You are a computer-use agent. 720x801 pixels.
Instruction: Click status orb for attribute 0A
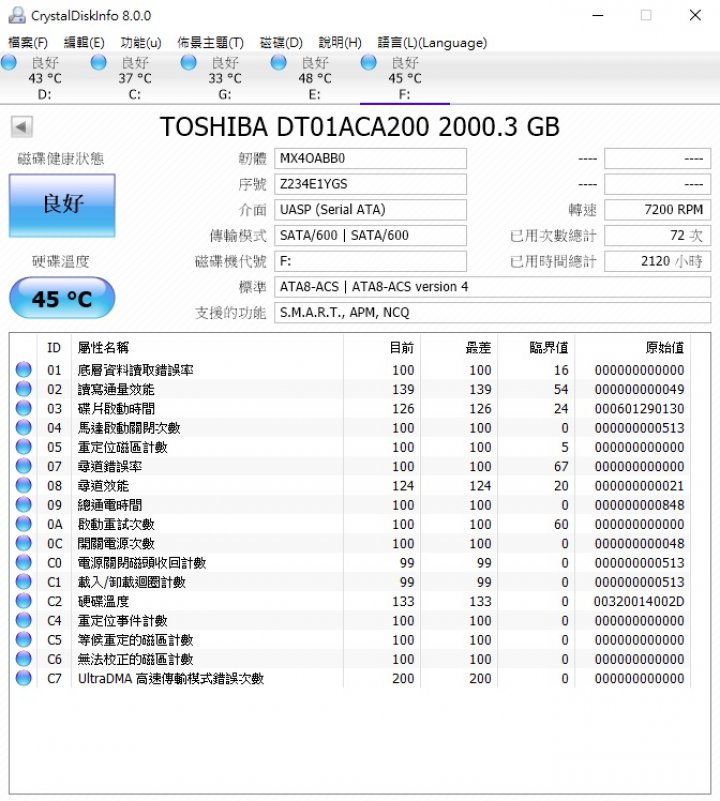pos(24,524)
